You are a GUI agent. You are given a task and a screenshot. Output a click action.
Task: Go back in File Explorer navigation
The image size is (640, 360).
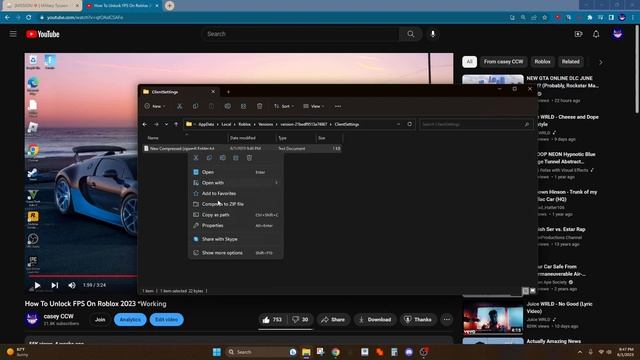click(145, 124)
